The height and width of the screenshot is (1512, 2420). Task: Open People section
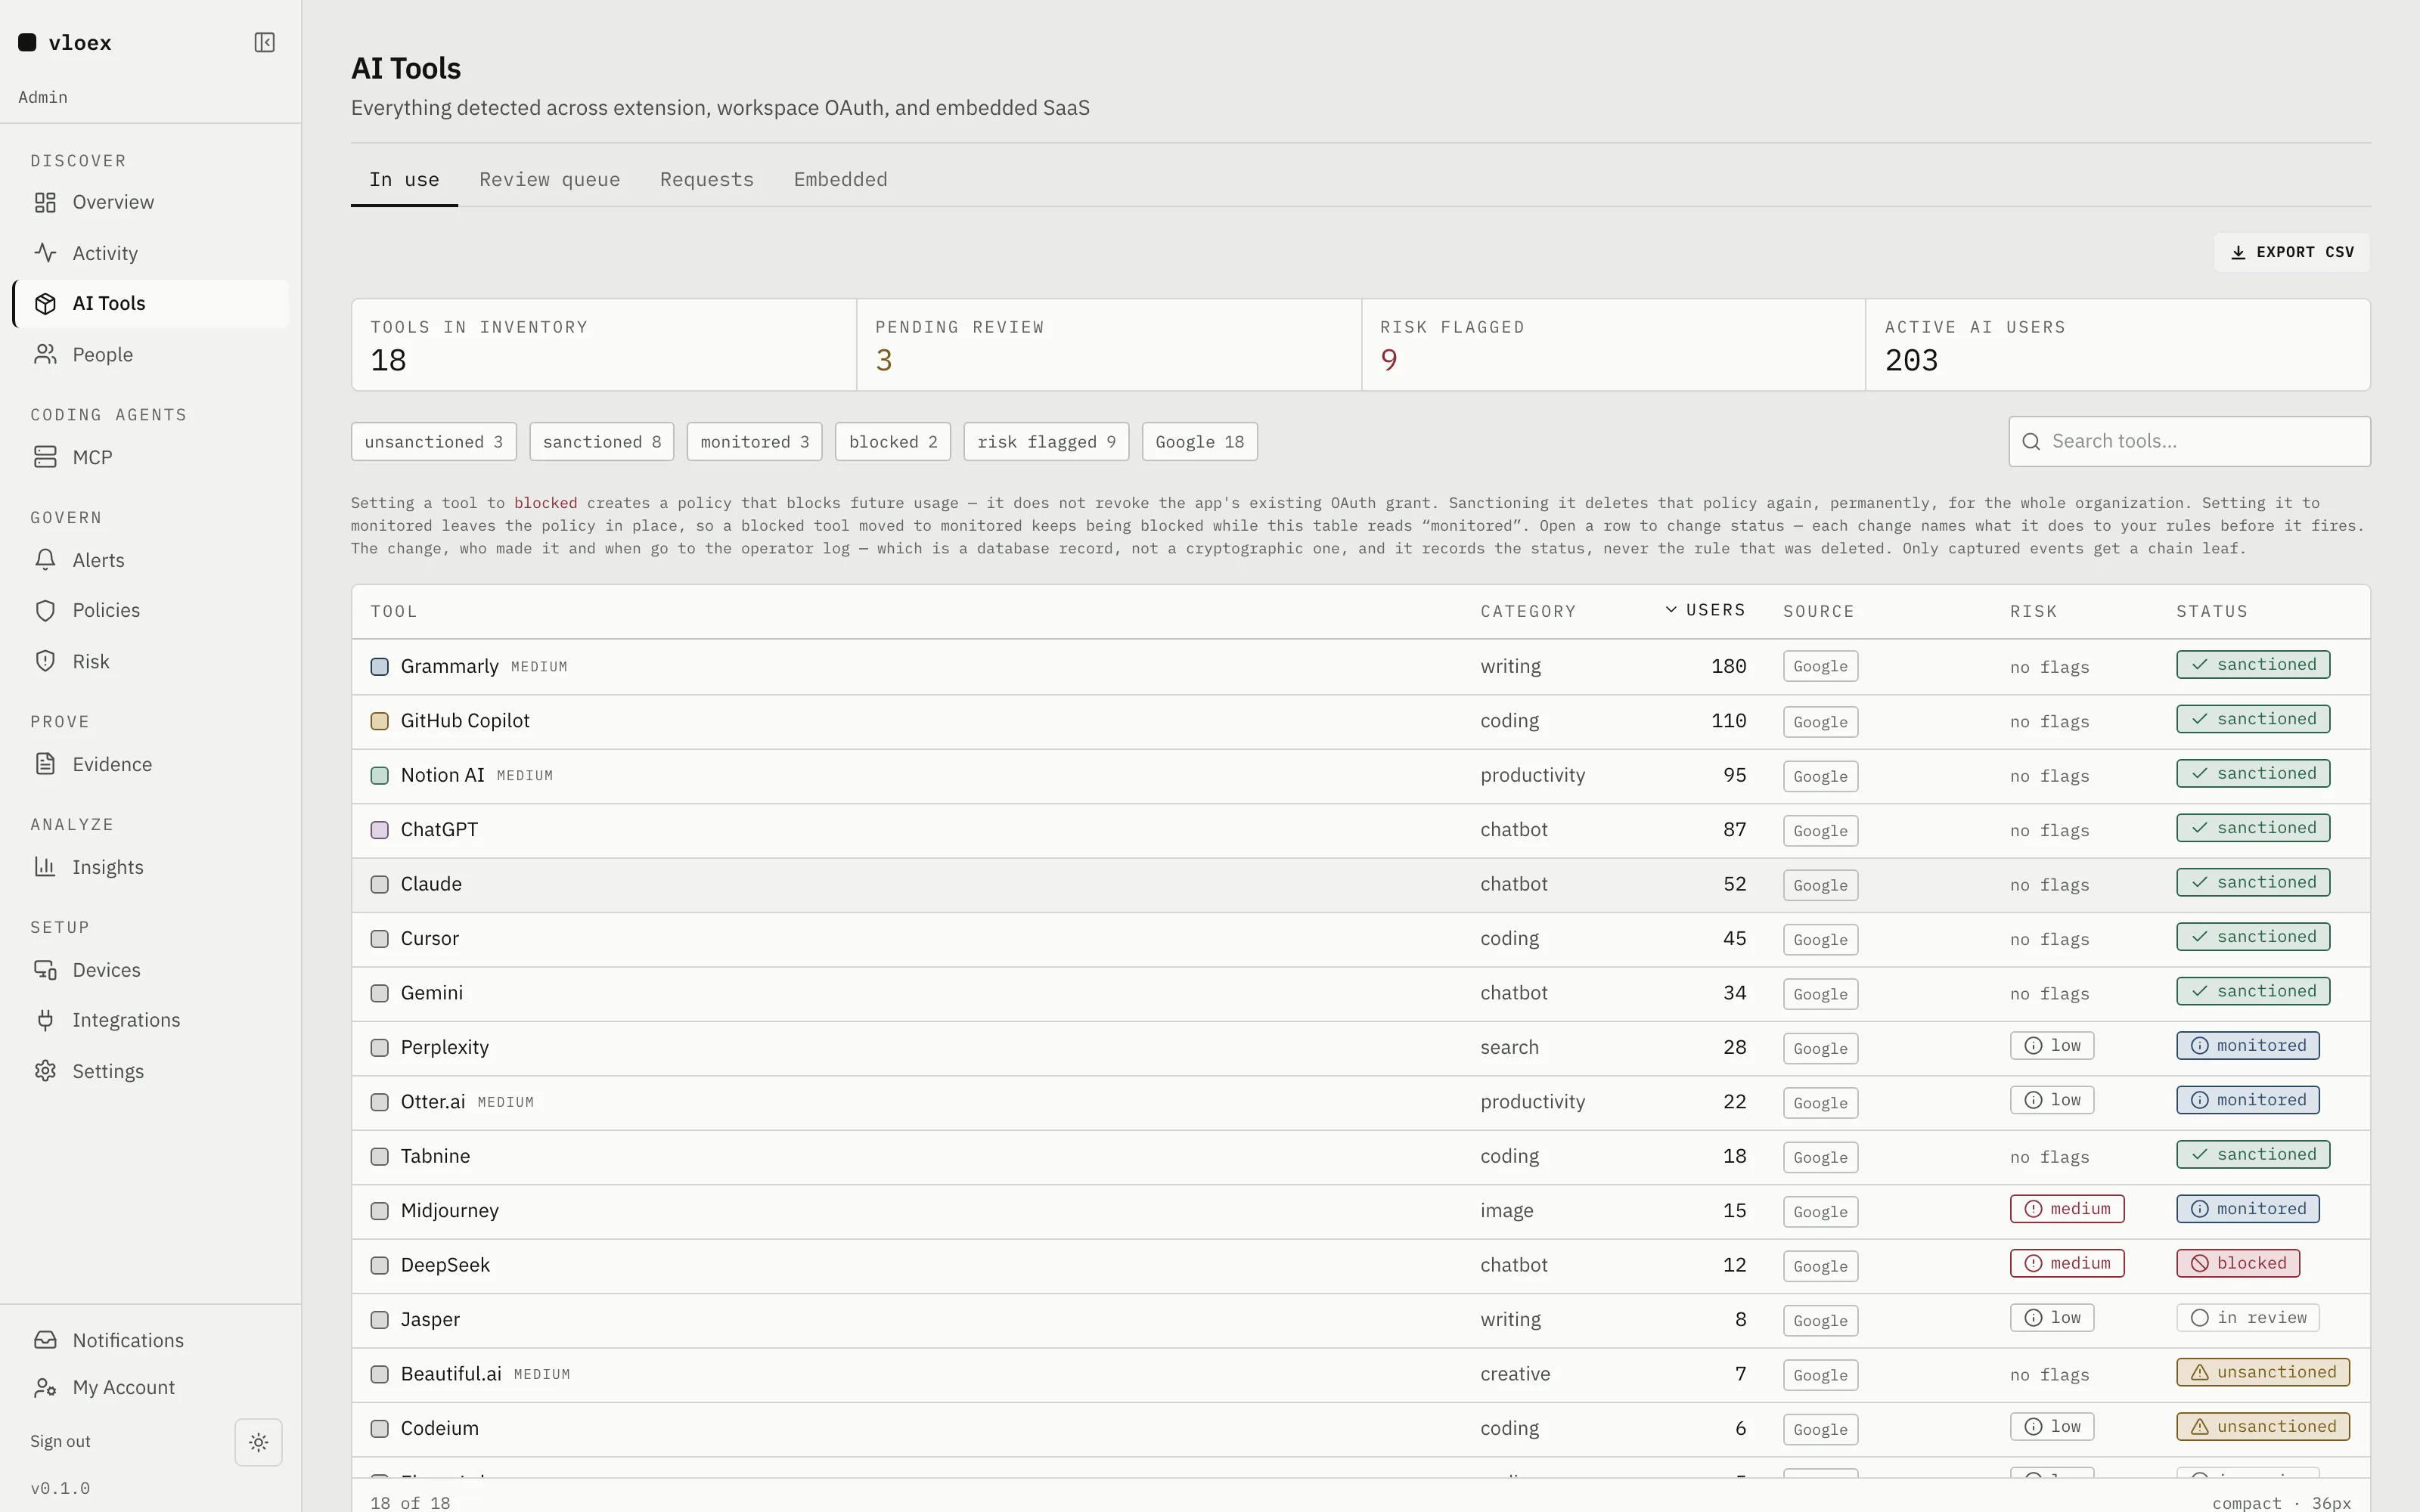[x=151, y=354]
